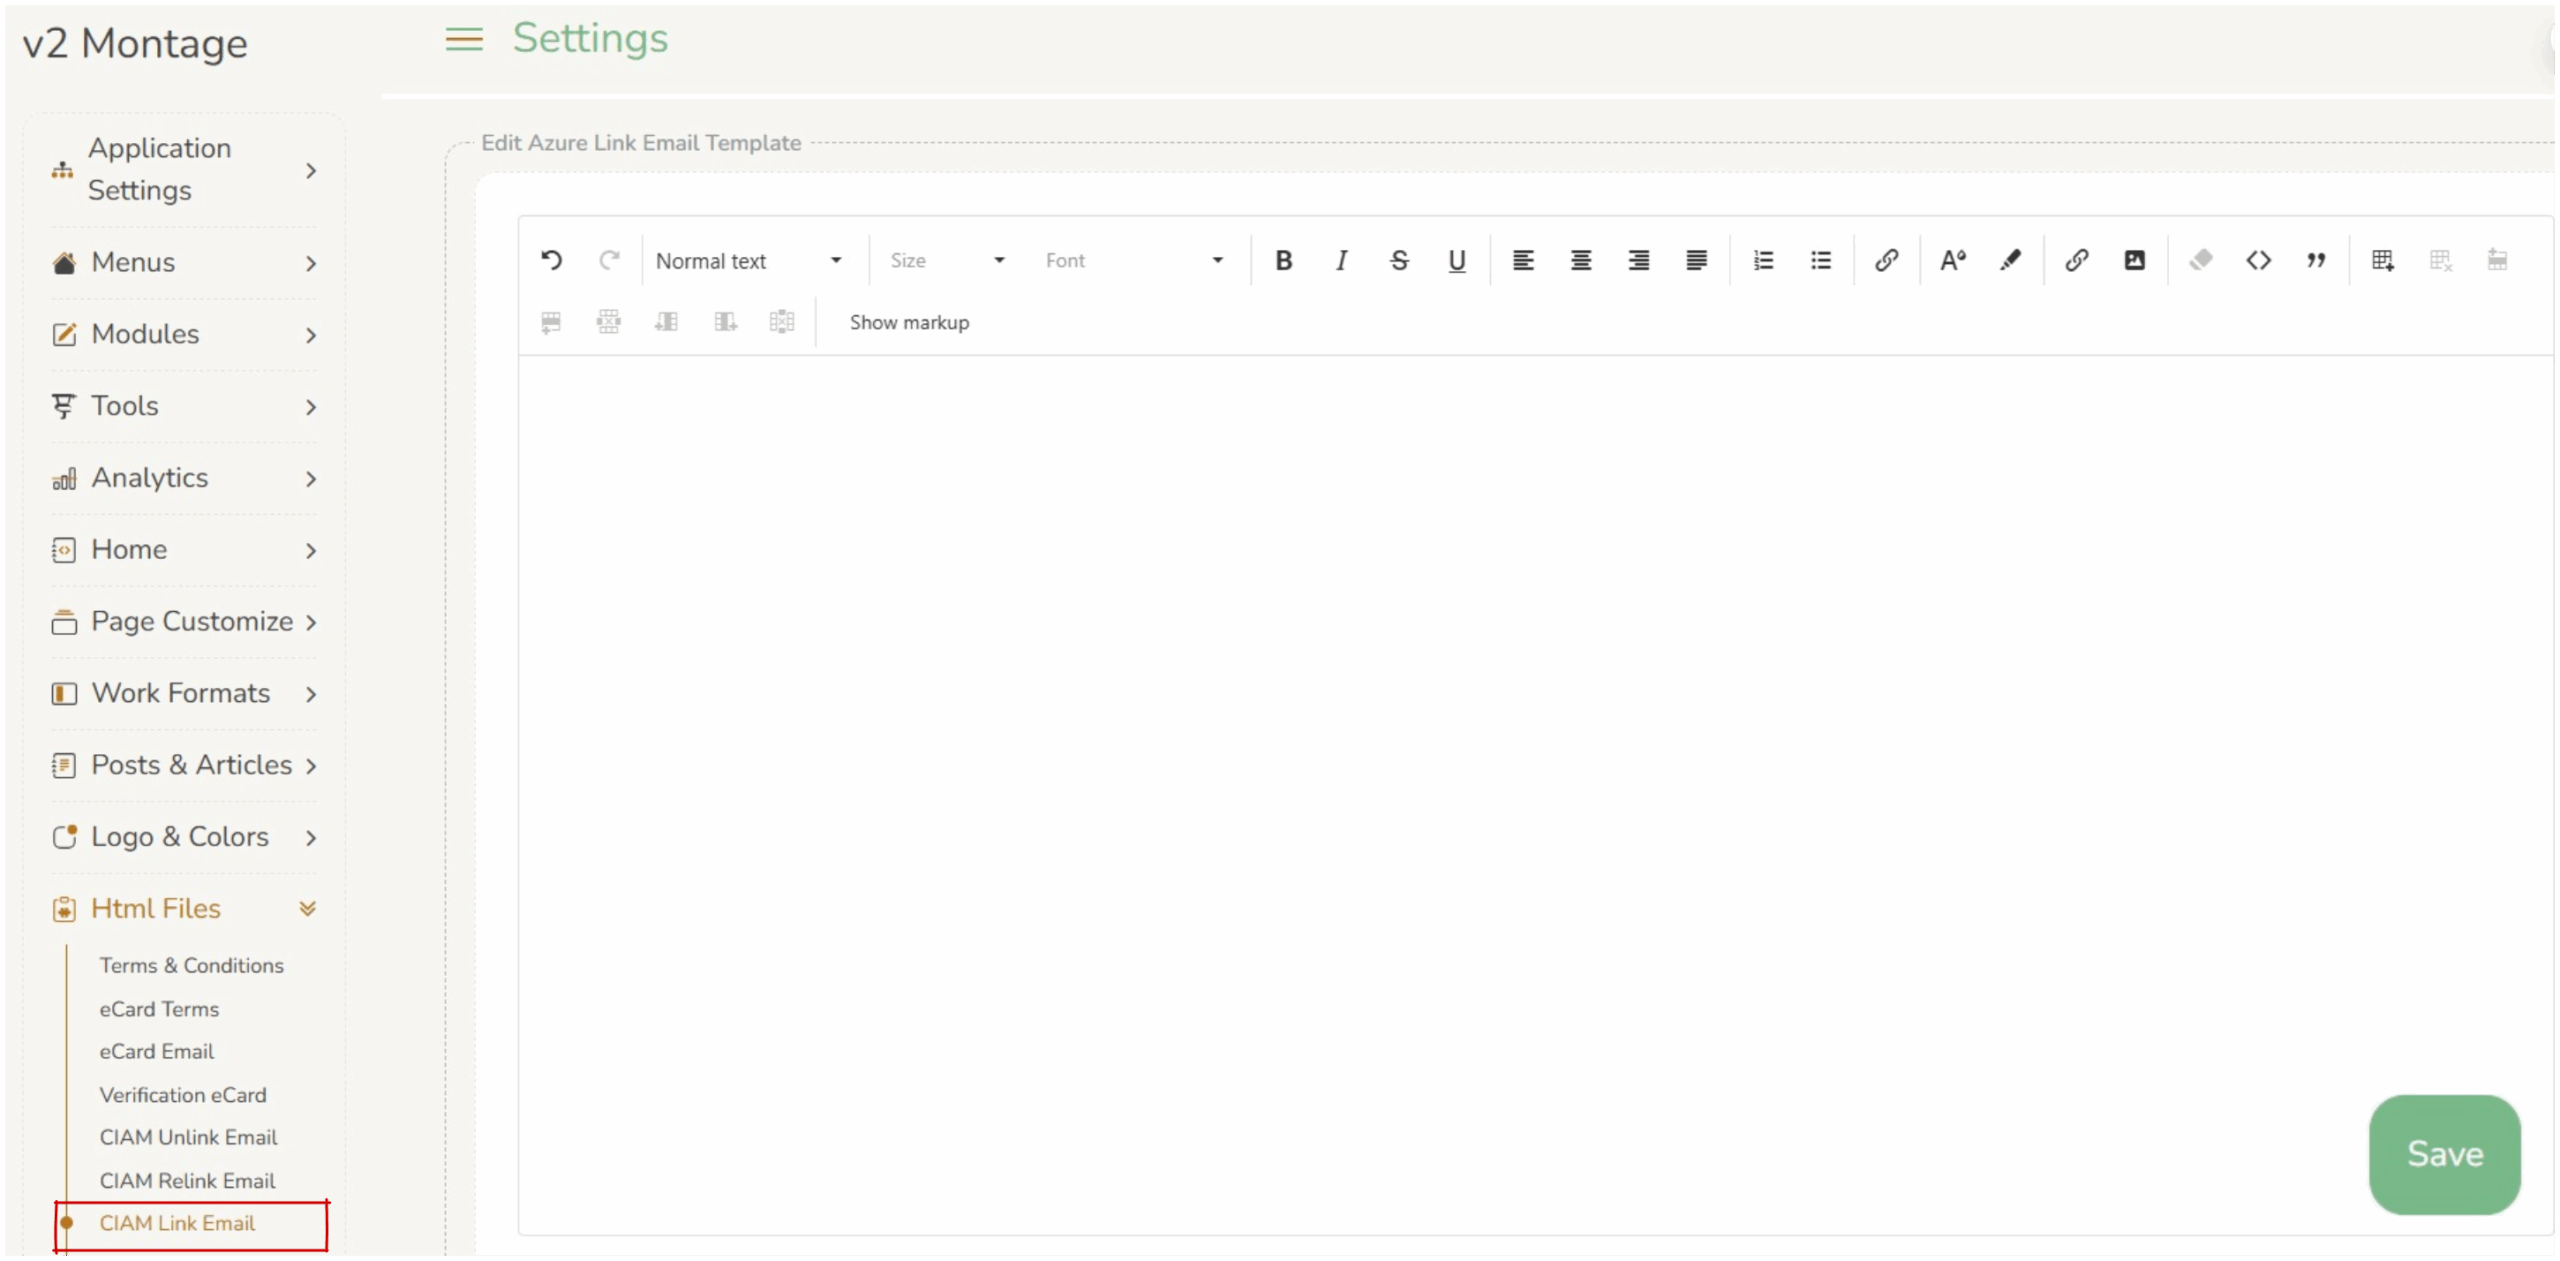Screen dimensions: 2560x1261
Task: Open Terms & Conditions html file
Action: (191, 965)
